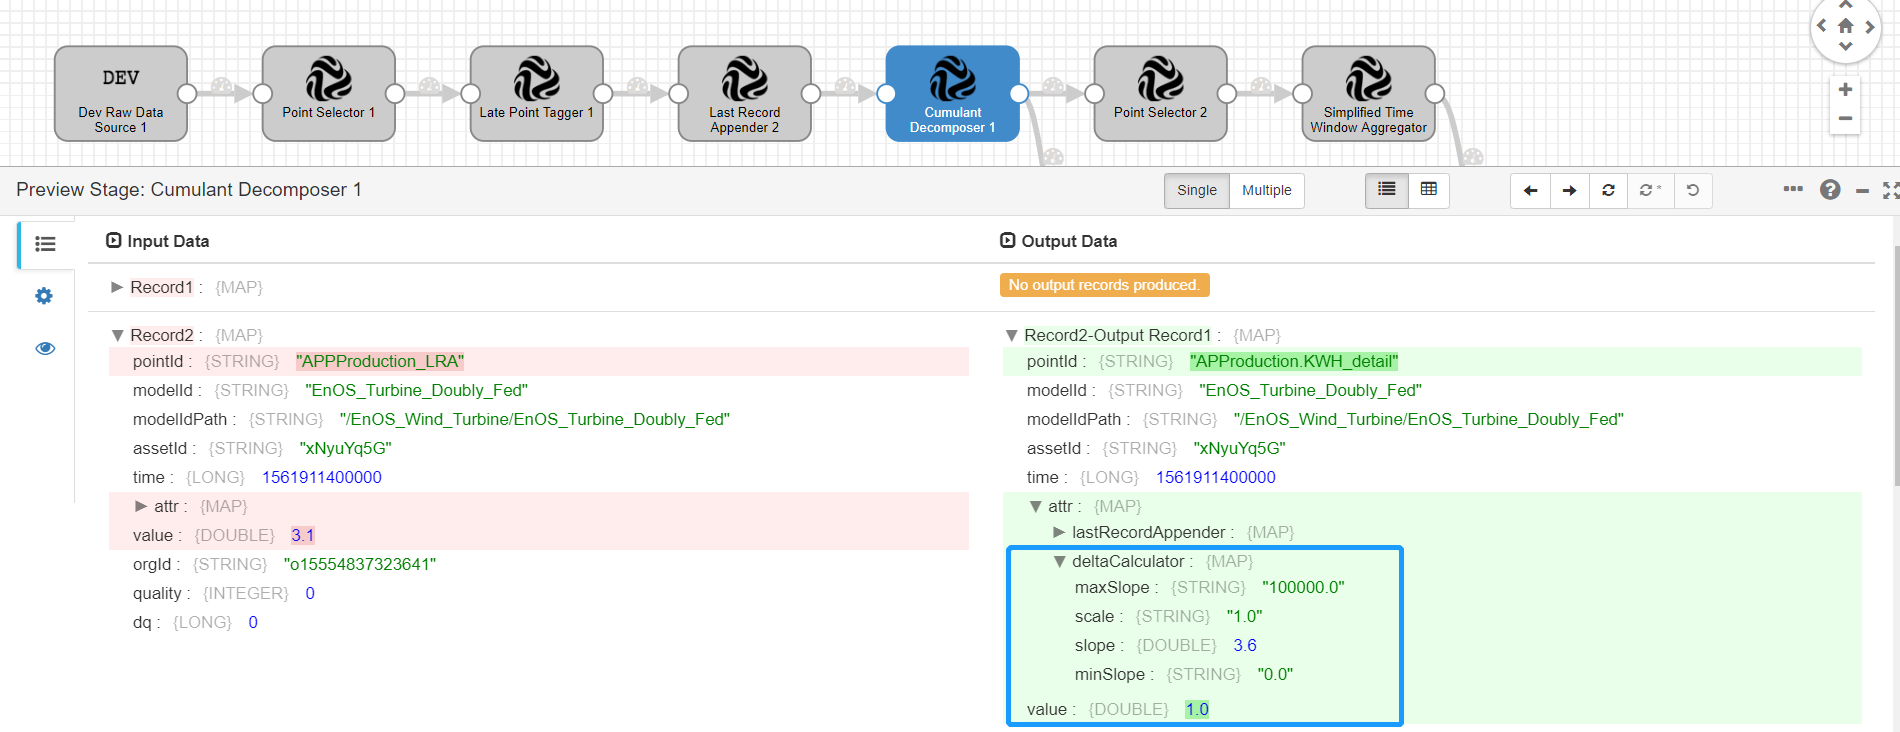Select the Single preview mode tab
The width and height of the screenshot is (1900, 732).
point(1196,190)
